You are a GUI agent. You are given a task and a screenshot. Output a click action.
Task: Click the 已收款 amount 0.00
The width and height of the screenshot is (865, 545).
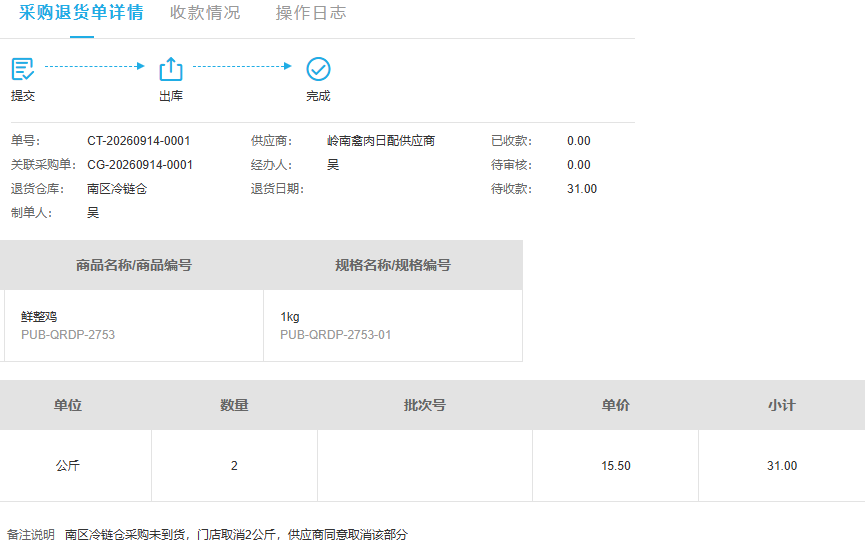pos(579,141)
